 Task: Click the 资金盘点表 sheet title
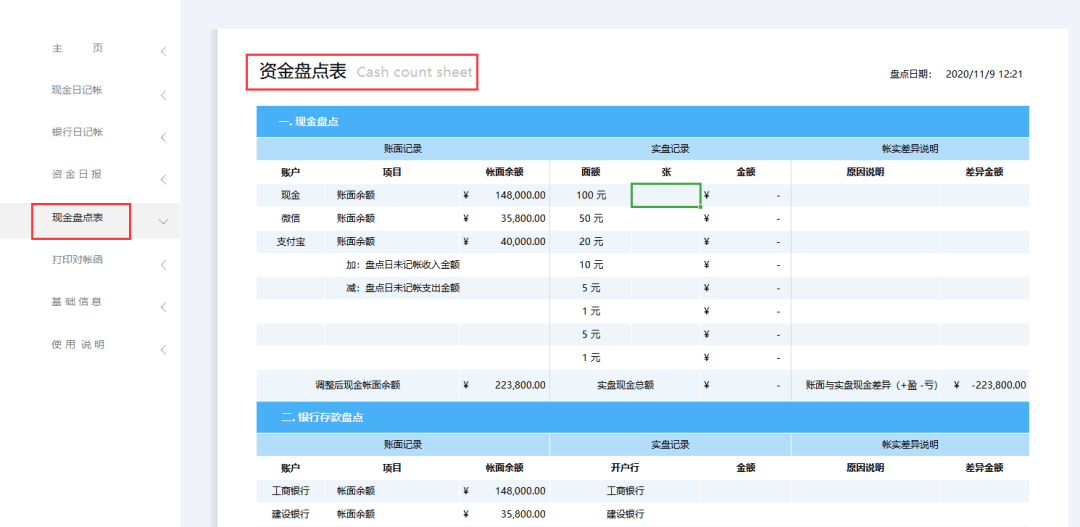pyautogui.click(x=302, y=72)
